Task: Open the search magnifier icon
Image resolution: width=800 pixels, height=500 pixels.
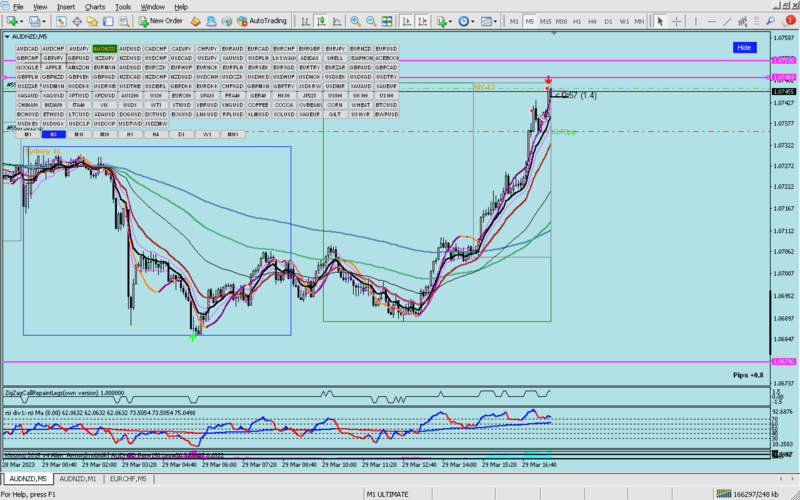Action: click(x=770, y=21)
